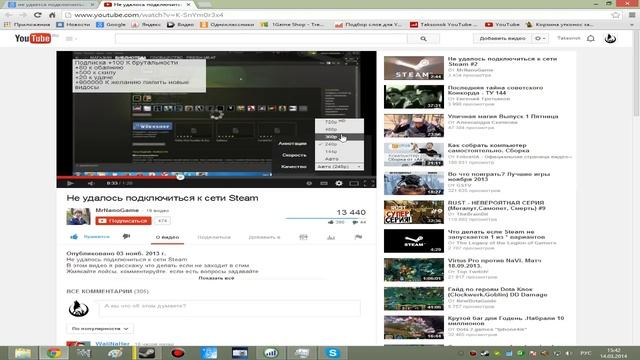This screenshot has width=640, height=360.
Task: Reload the page in Chrome
Action: click(37, 15)
